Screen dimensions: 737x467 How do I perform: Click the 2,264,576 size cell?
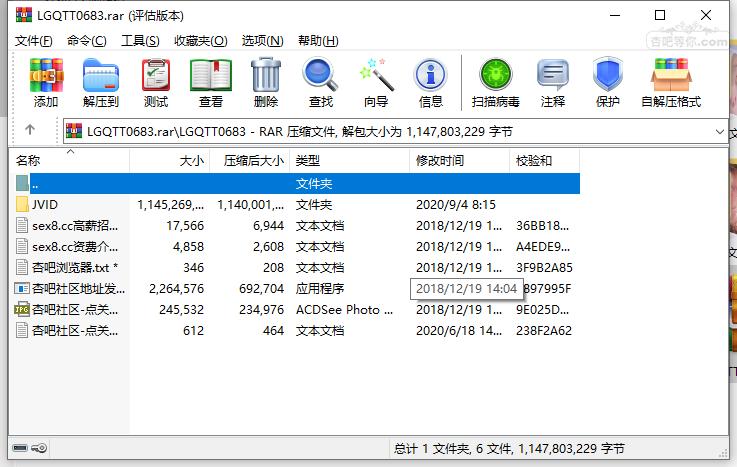coord(176,288)
